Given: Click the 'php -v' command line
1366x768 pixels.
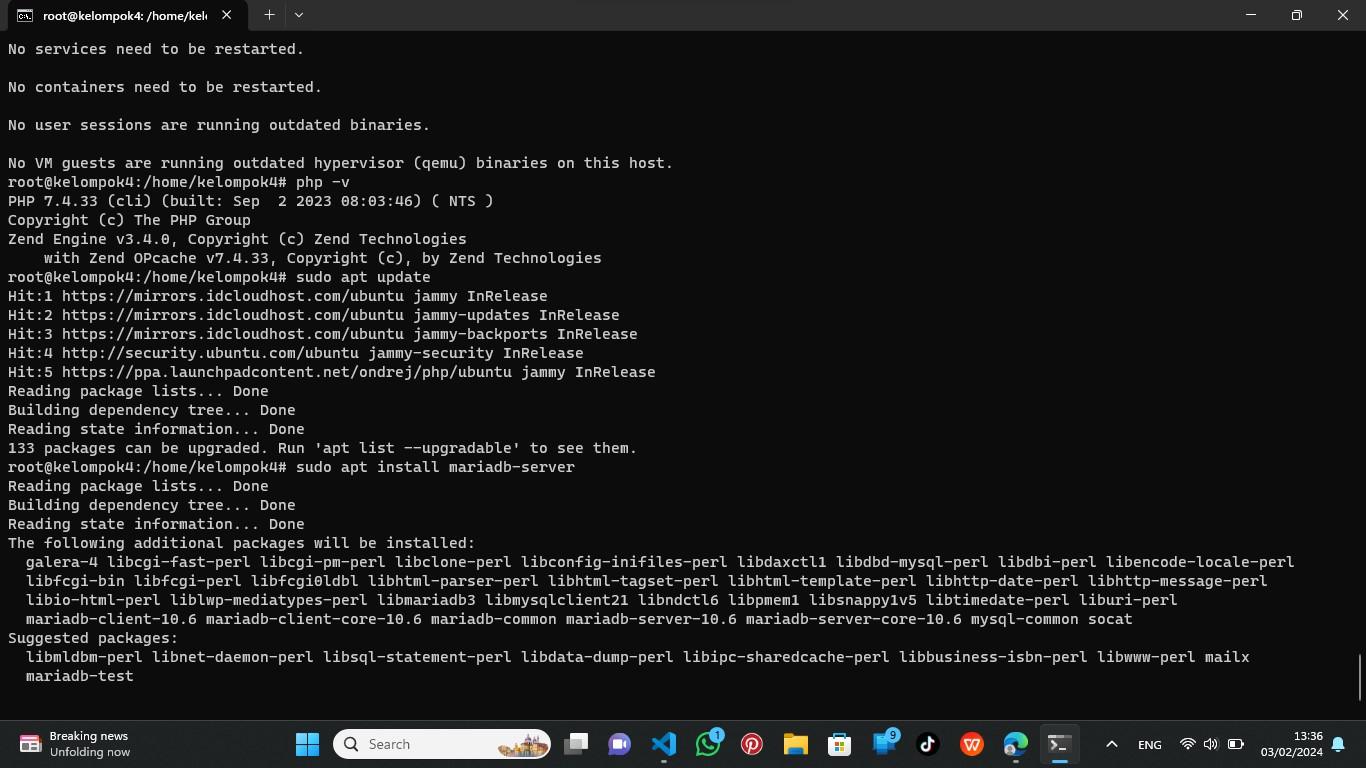Looking at the screenshot, I should pos(179,182).
